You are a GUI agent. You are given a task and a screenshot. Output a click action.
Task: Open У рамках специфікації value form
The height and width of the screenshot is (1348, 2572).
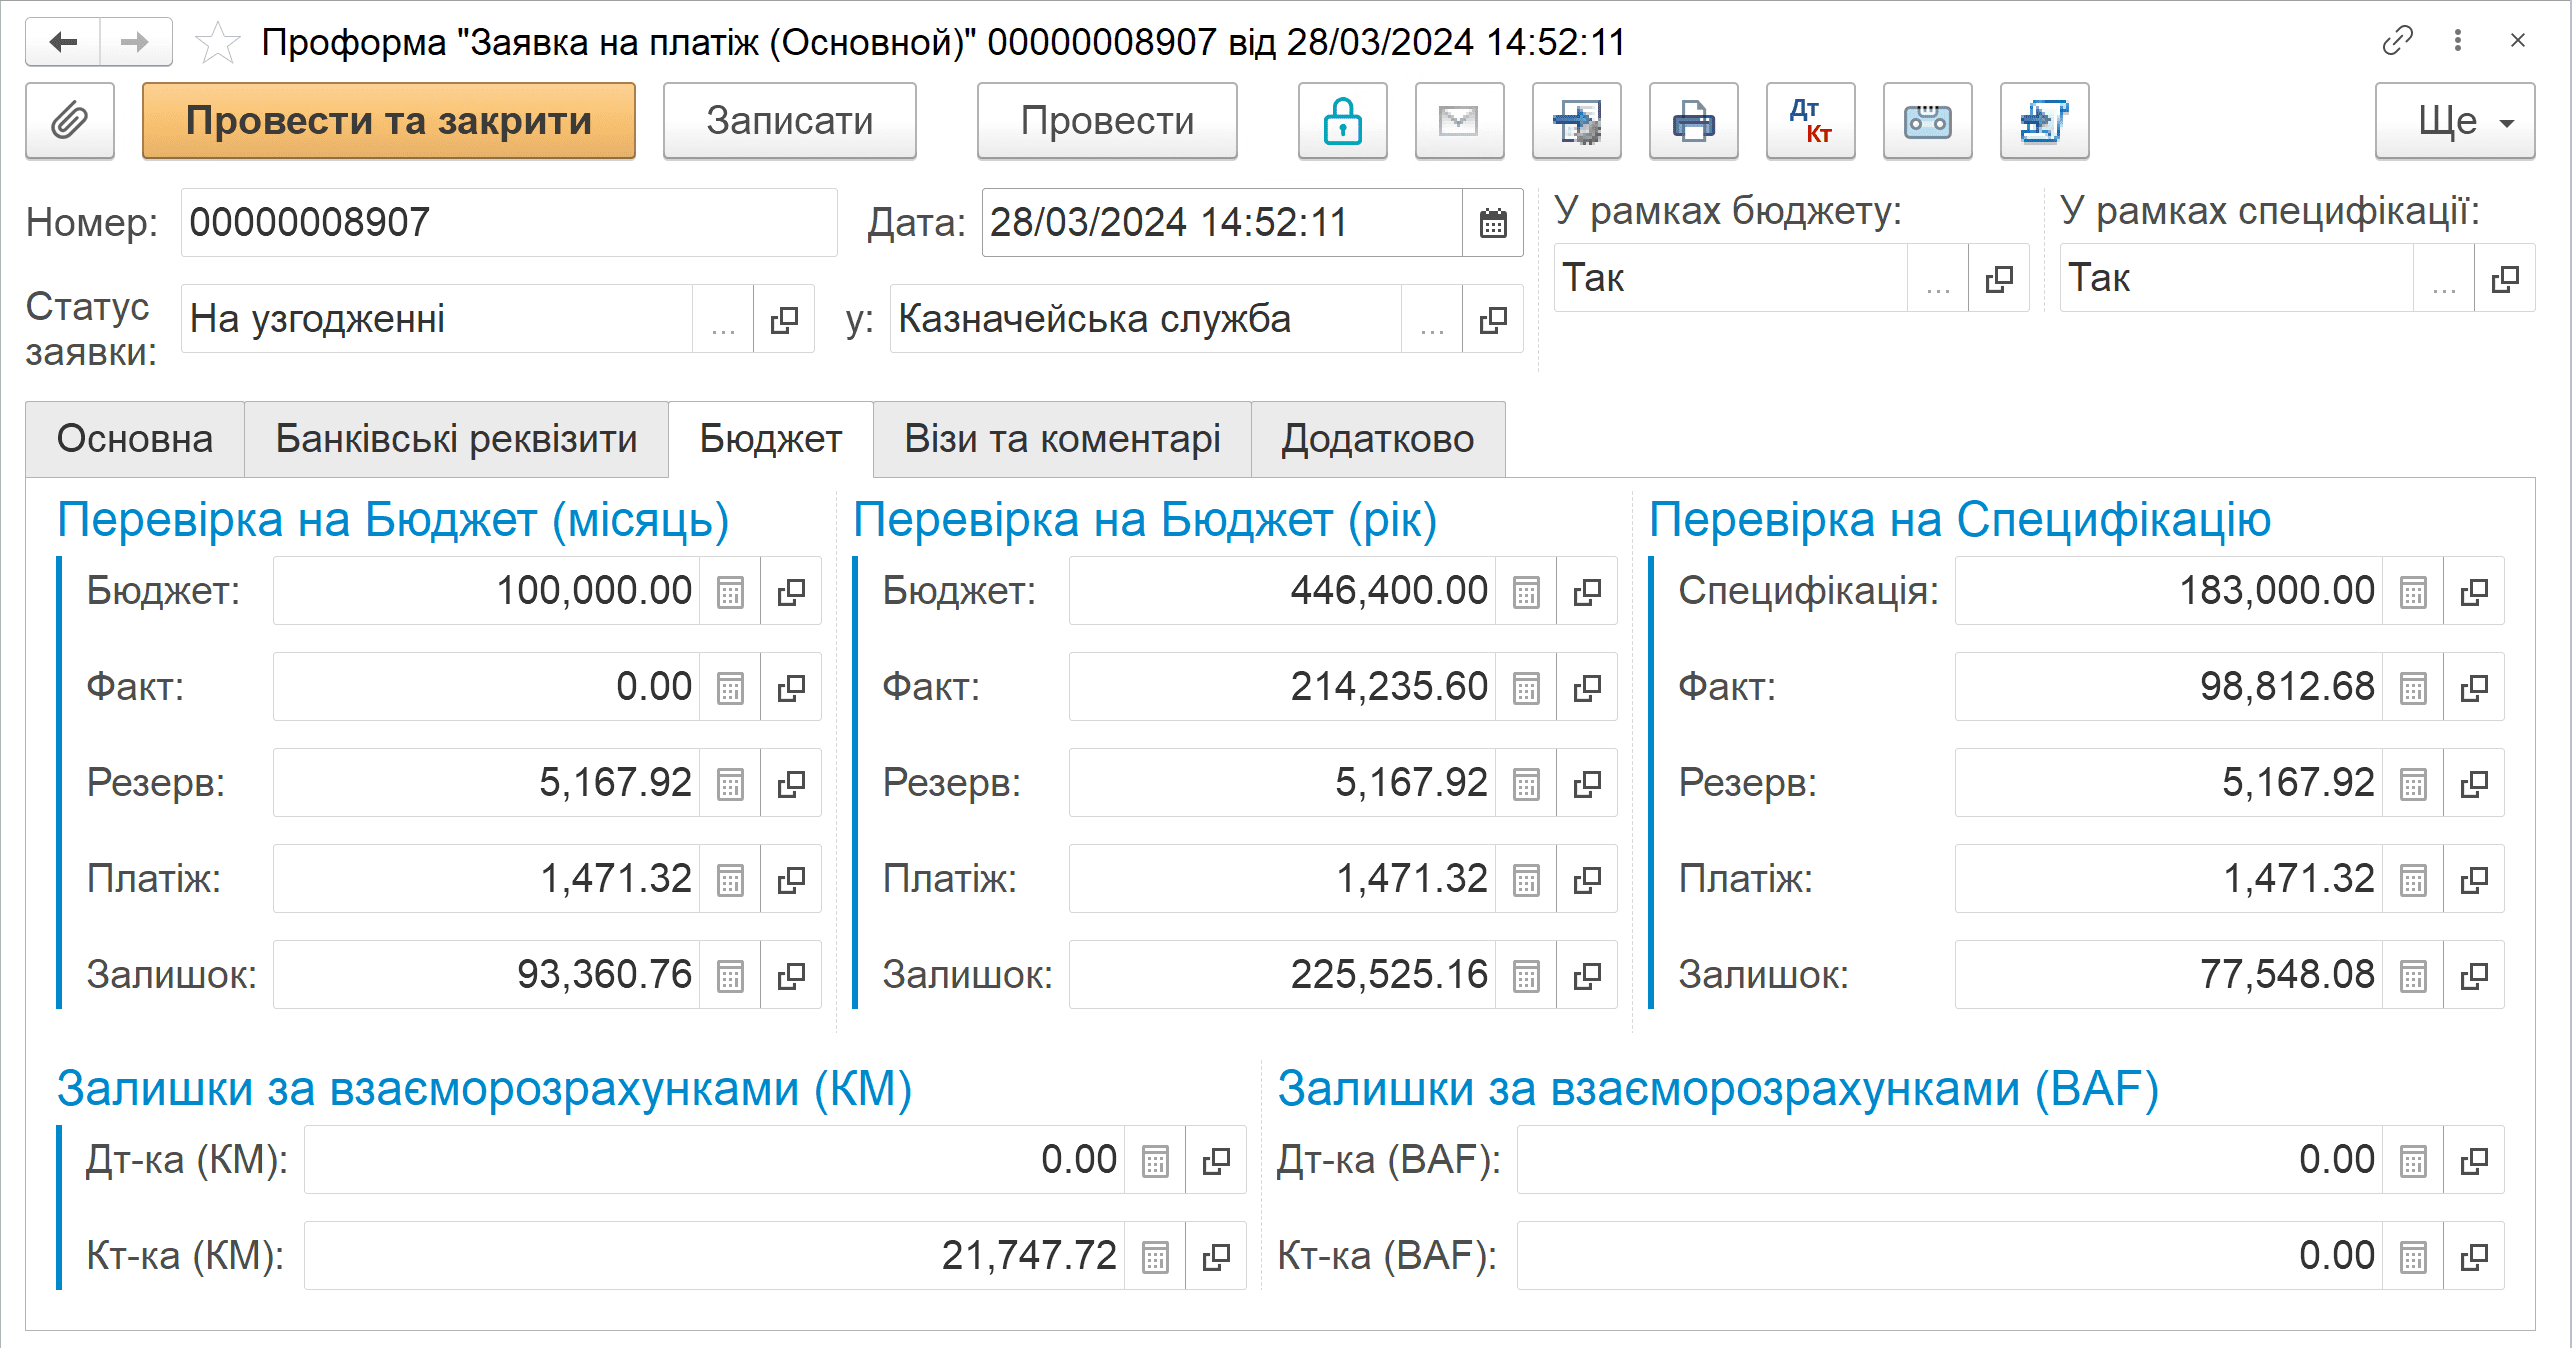[2505, 278]
